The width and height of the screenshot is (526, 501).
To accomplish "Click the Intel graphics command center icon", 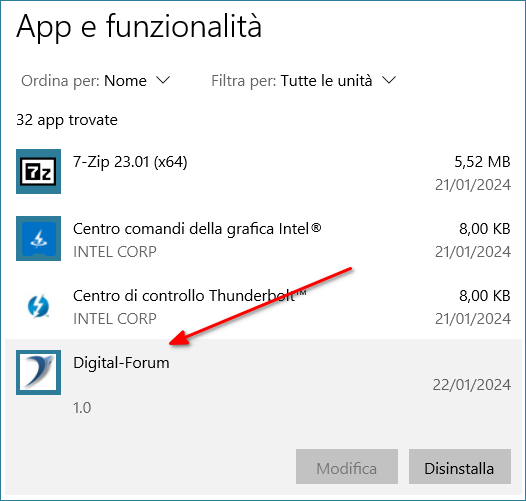I will [x=38, y=239].
